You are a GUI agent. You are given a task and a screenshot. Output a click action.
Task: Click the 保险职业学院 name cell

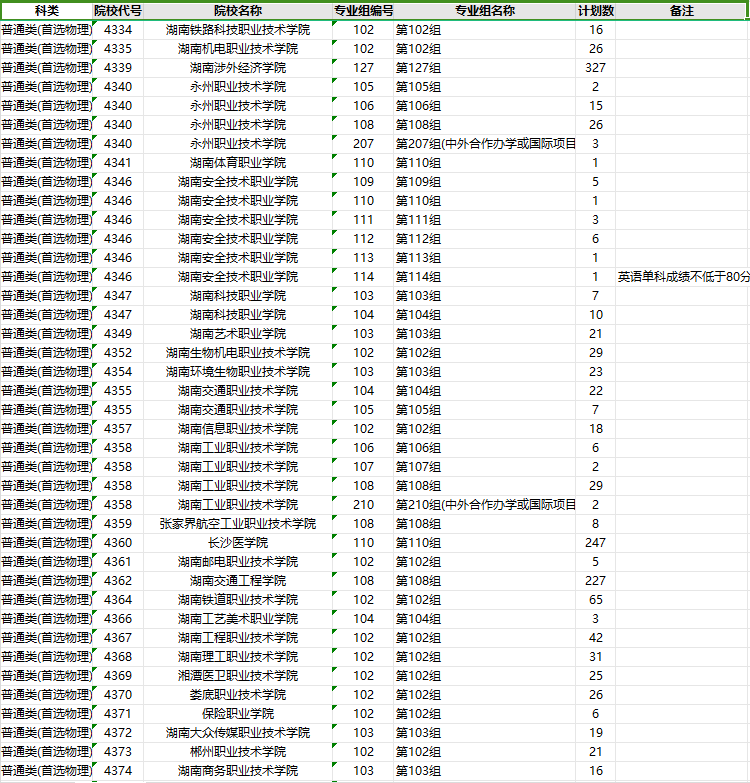click(x=237, y=714)
